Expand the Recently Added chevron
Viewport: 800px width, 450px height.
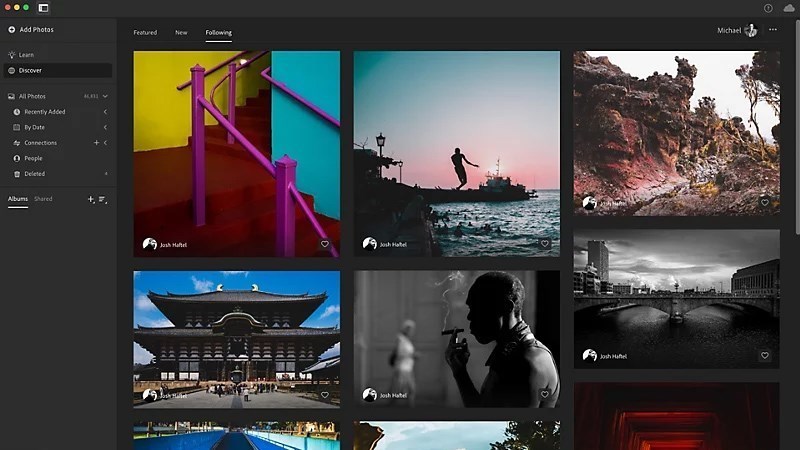click(x=105, y=112)
